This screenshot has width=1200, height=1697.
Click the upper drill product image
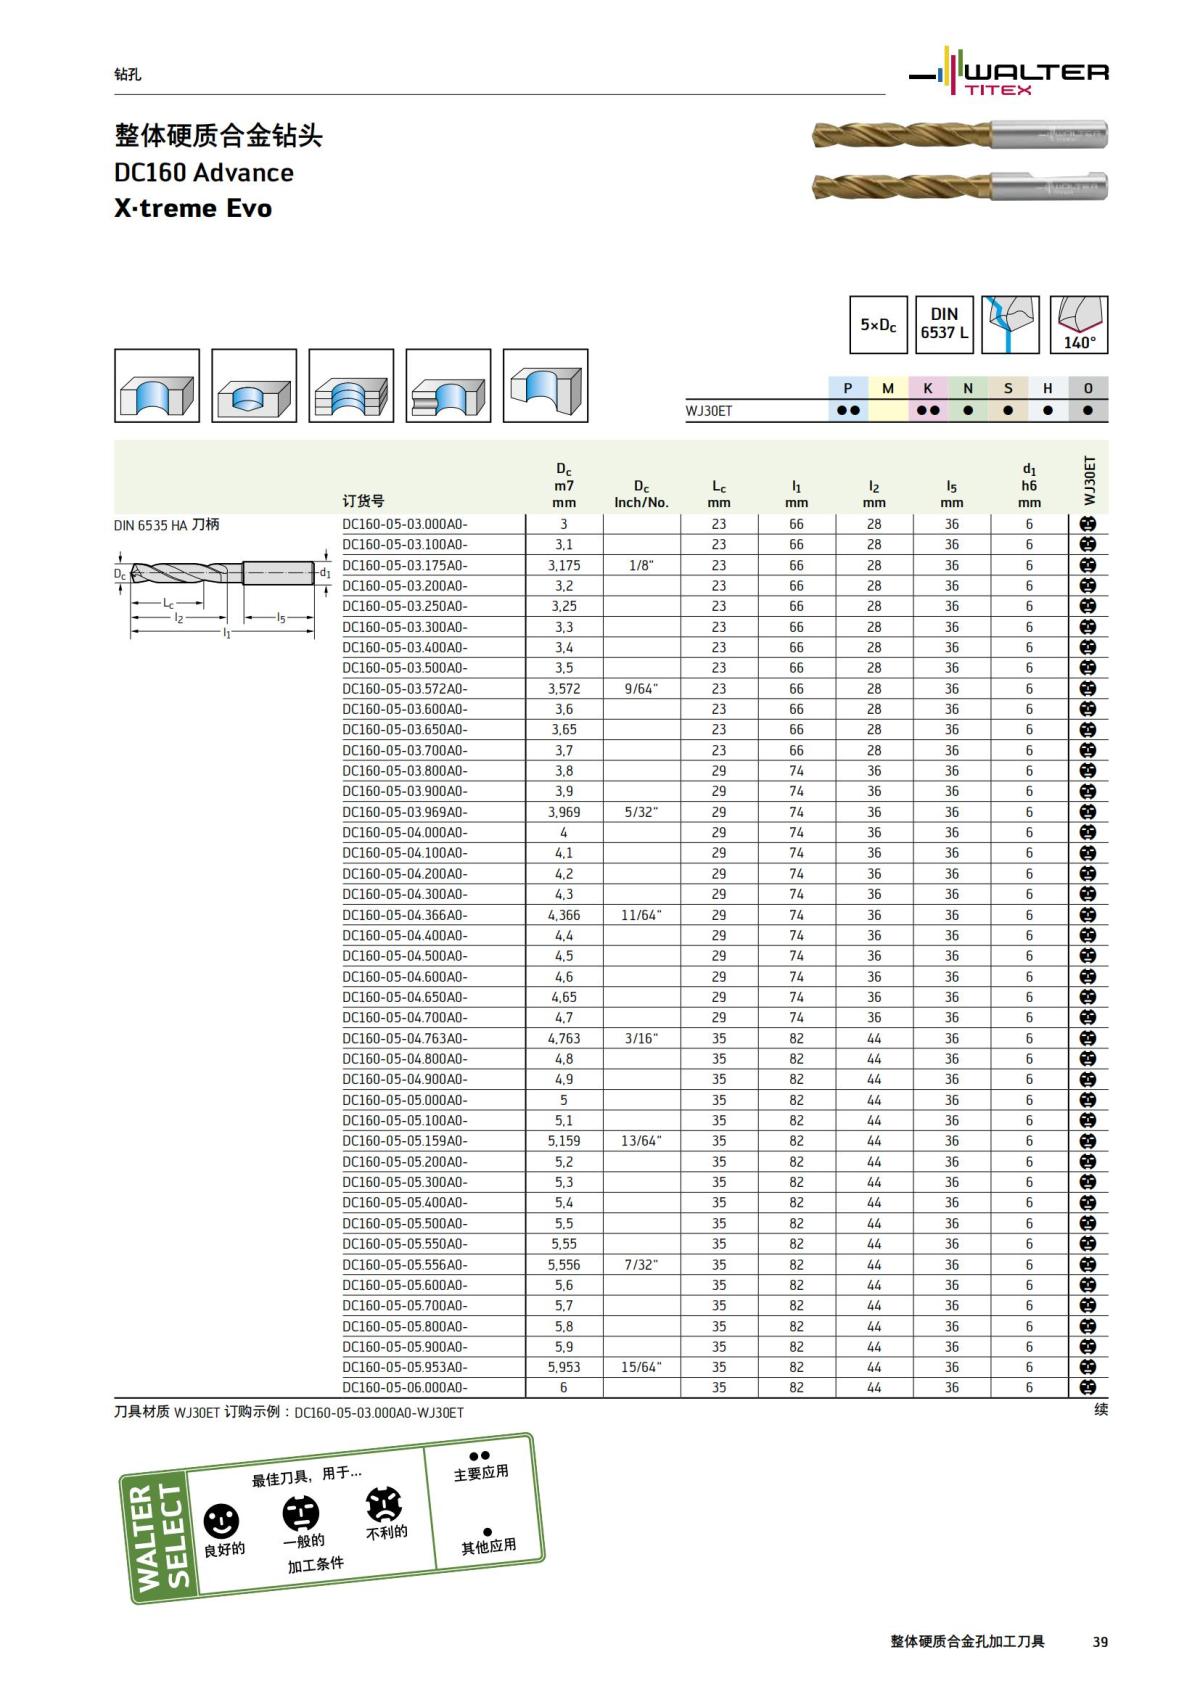[x=960, y=134]
